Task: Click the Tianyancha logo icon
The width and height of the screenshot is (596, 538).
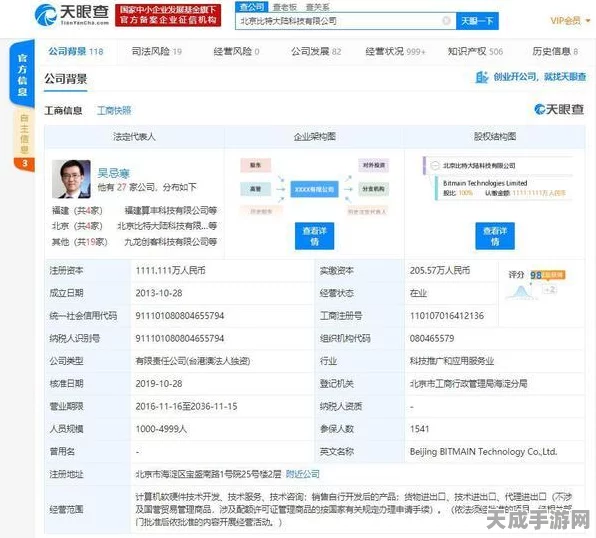Action: [x=46, y=15]
